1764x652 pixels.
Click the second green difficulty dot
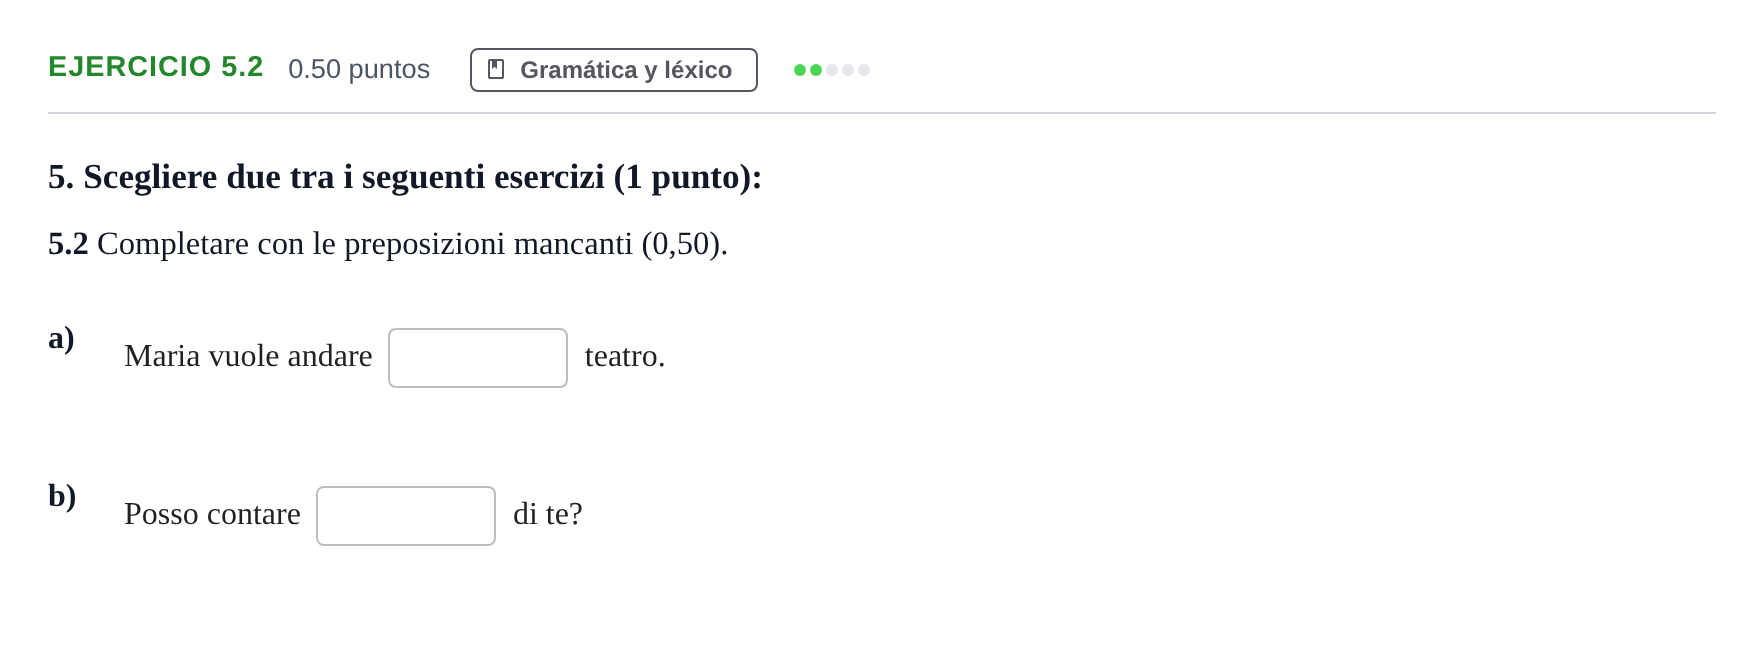pyautogui.click(x=816, y=70)
